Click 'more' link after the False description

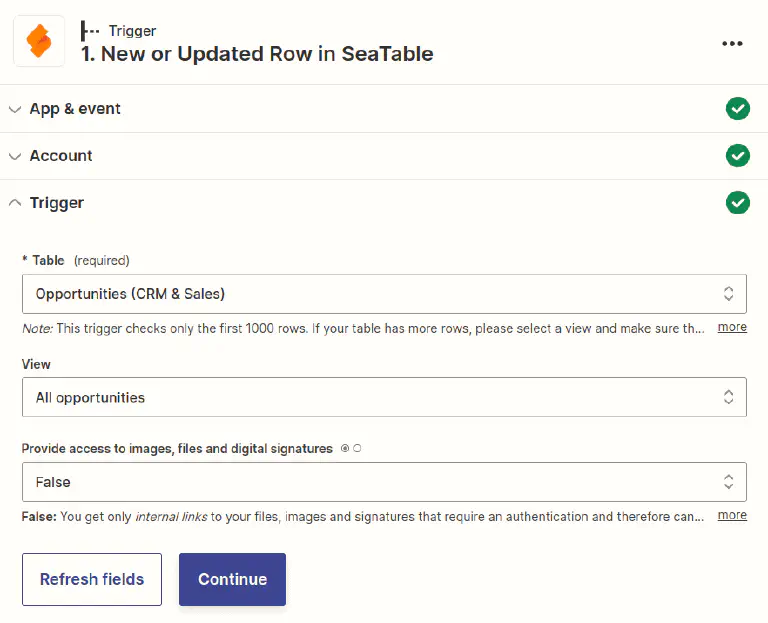(732, 515)
